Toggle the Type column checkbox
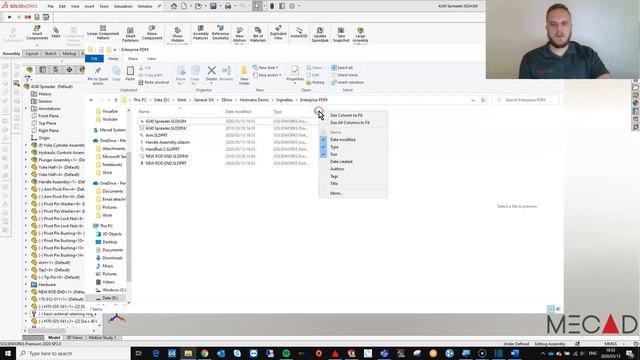This screenshot has height=360, width=640. click(x=323, y=147)
